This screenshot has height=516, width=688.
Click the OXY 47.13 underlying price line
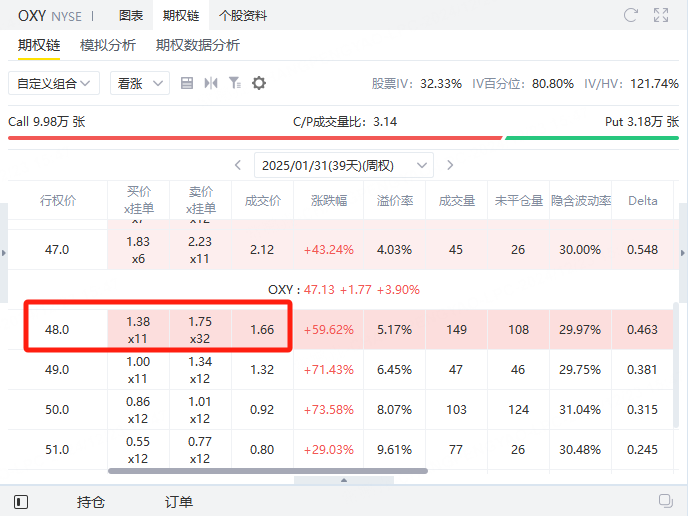pos(344,290)
